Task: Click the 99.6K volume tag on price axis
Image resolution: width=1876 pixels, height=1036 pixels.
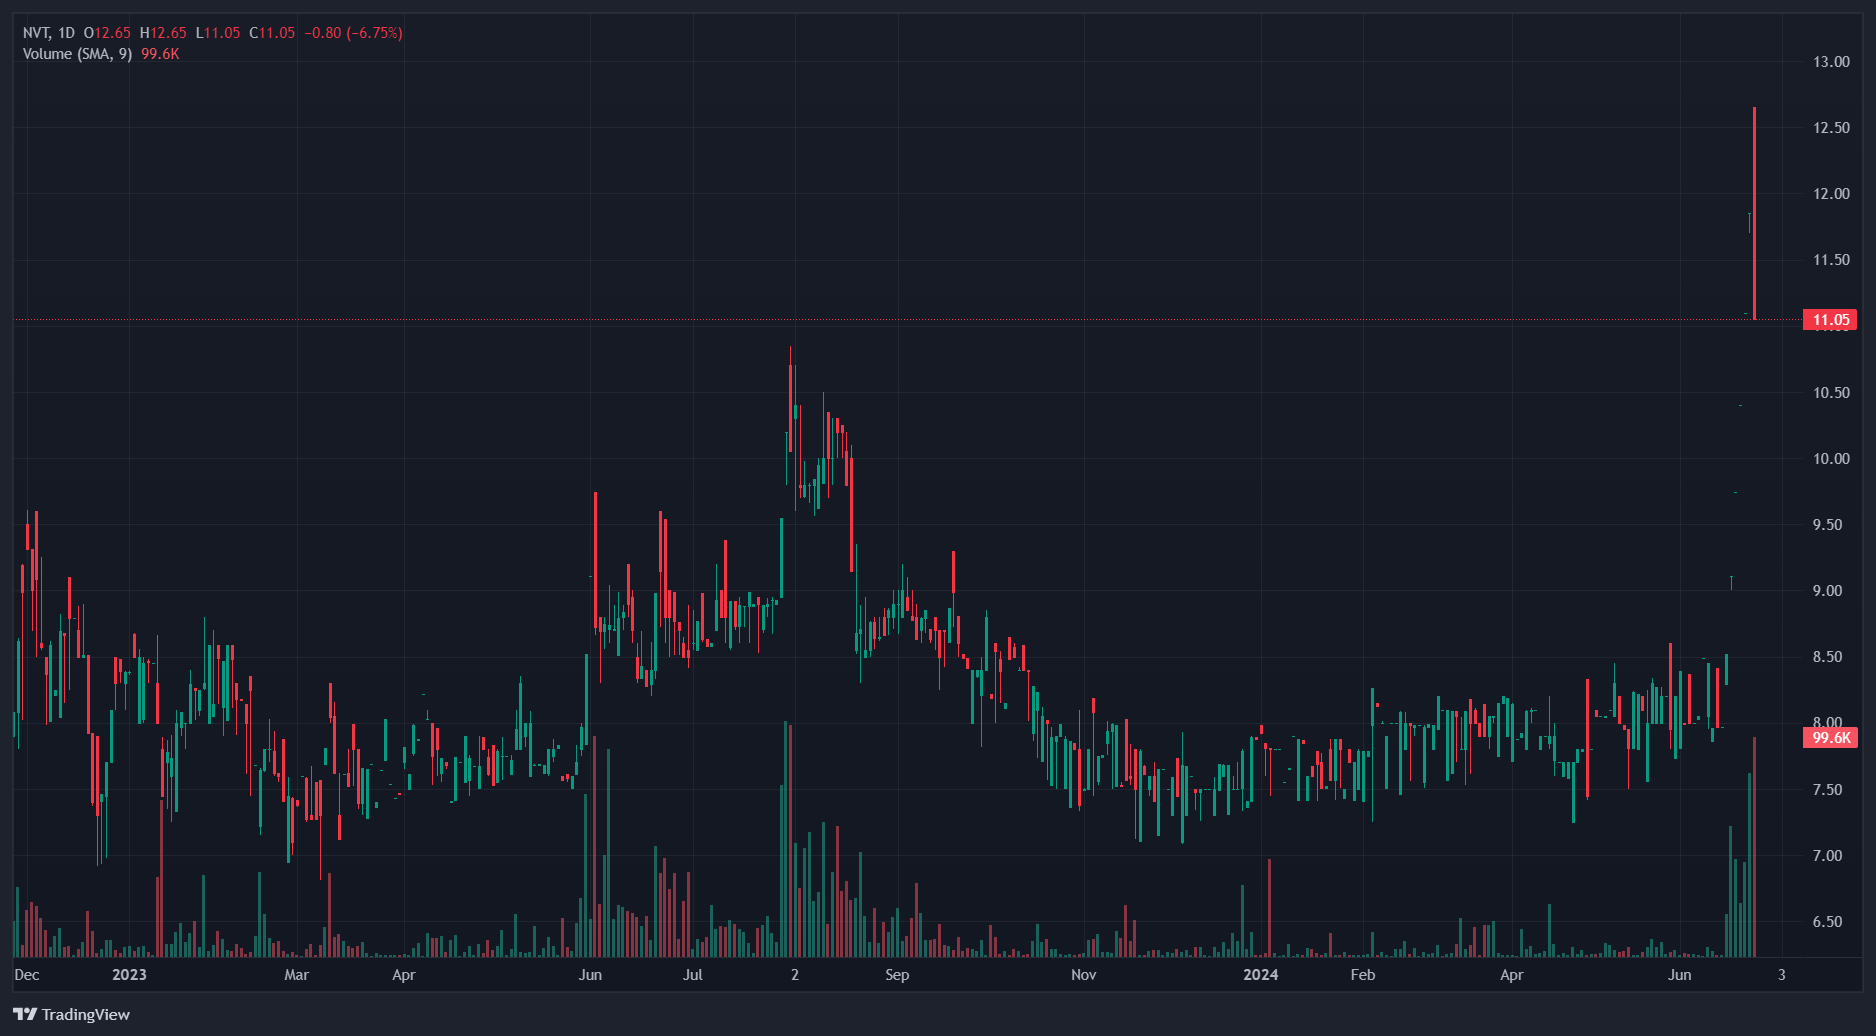Action: [1830, 737]
